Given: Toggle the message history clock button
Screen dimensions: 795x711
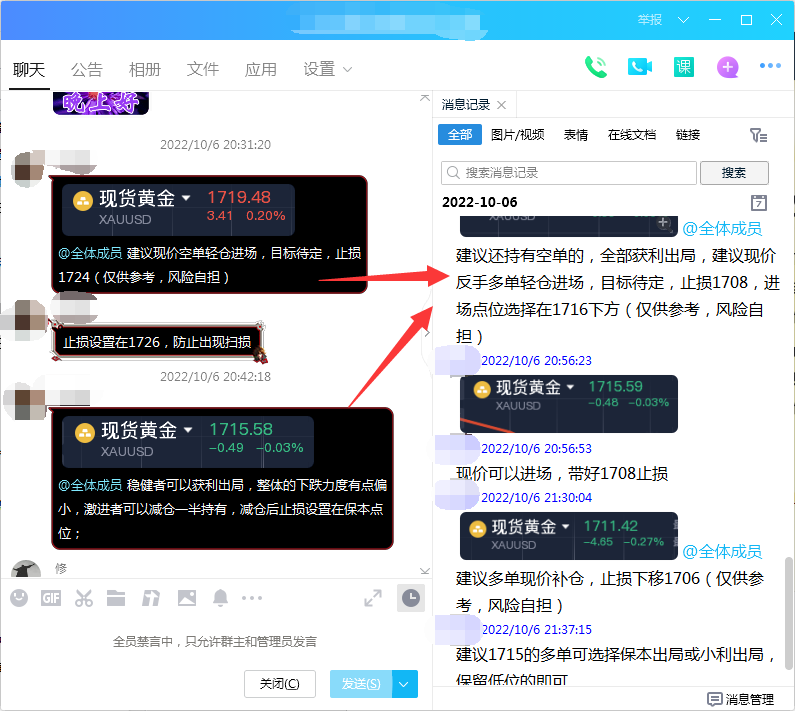Looking at the screenshot, I should tap(410, 598).
